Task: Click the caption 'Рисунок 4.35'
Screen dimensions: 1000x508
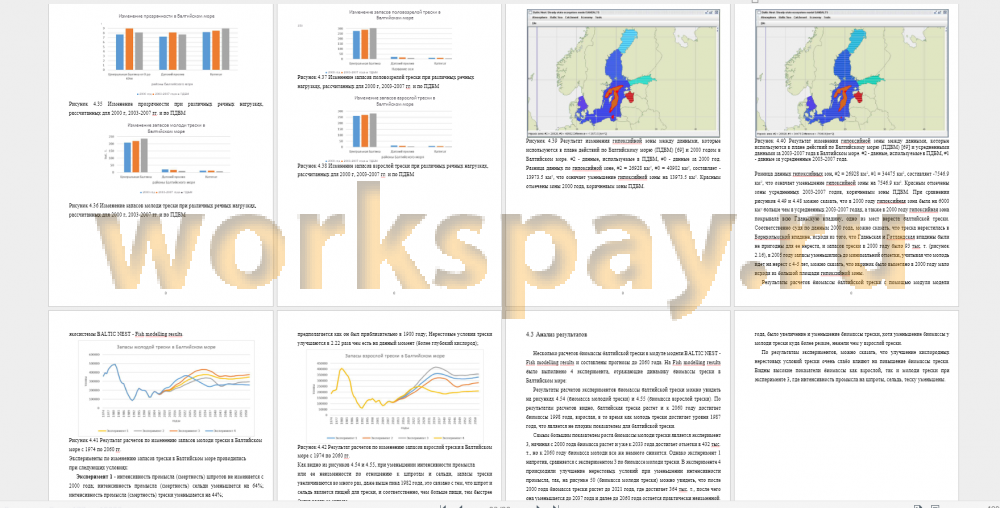Action: (87, 103)
